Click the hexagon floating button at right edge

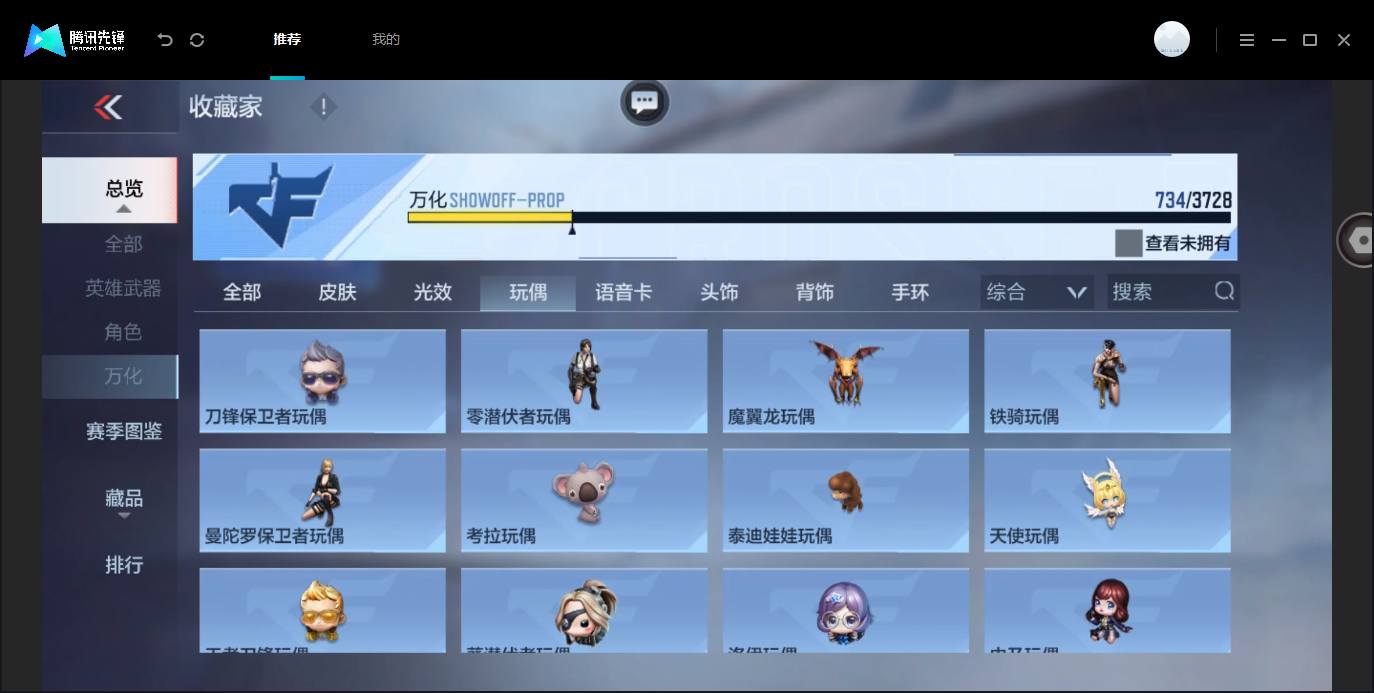tap(1357, 240)
